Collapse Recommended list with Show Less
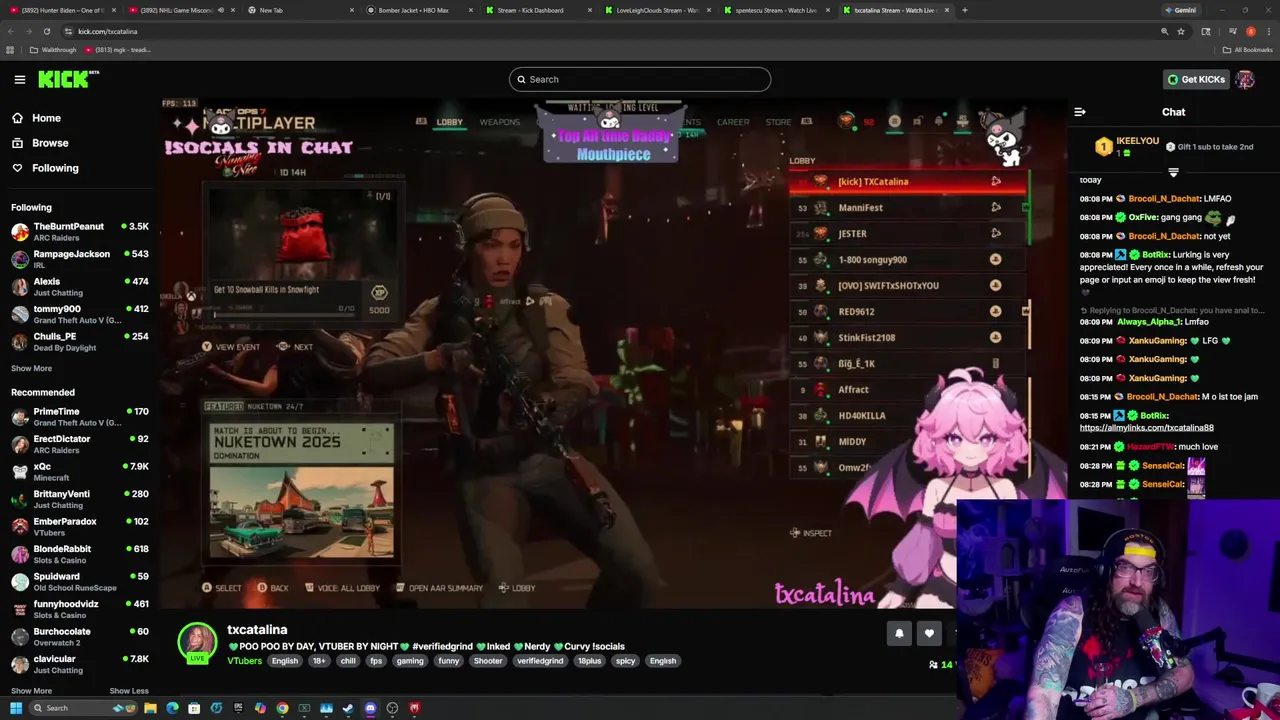Viewport: 1280px width, 720px height. (128, 691)
